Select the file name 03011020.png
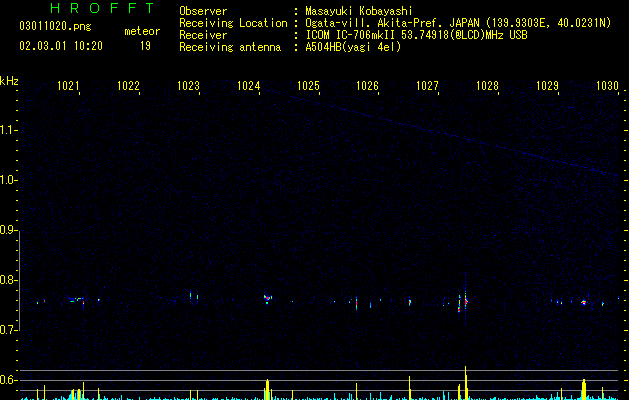Viewport: 629px width, 400px height. tap(55, 26)
